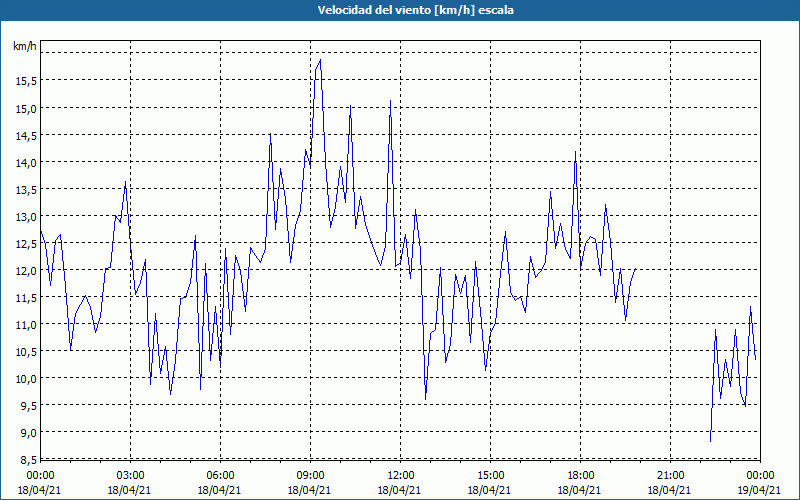The height and width of the screenshot is (500, 800).
Task: Click the 10,5 y-axis value
Action: pos(24,352)
